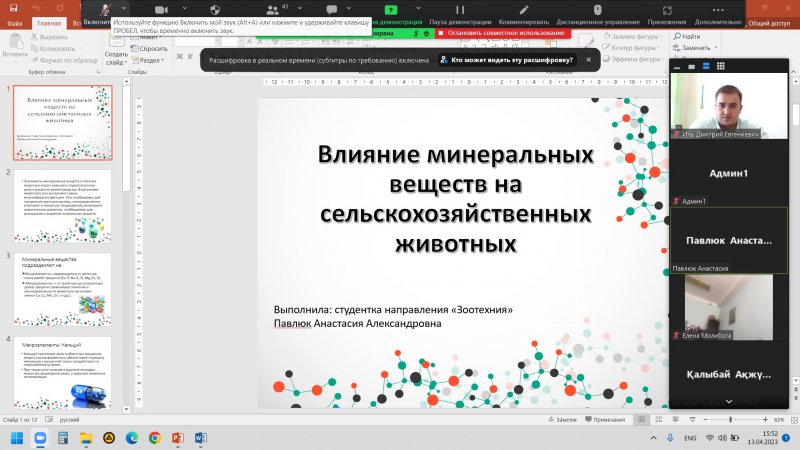Click Админ1 participant tile
Image resolution: width=800 pixels, height=450 pixels.
pos(729,173)
